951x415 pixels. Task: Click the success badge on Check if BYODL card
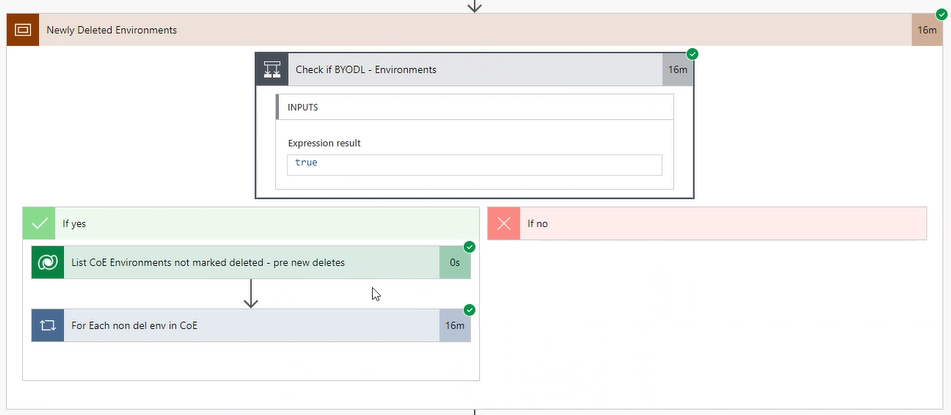point(693,54)
